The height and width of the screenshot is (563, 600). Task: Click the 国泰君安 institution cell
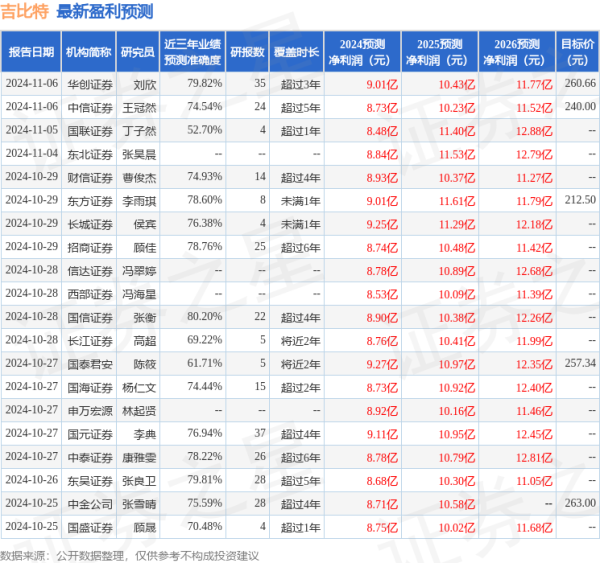90,364
